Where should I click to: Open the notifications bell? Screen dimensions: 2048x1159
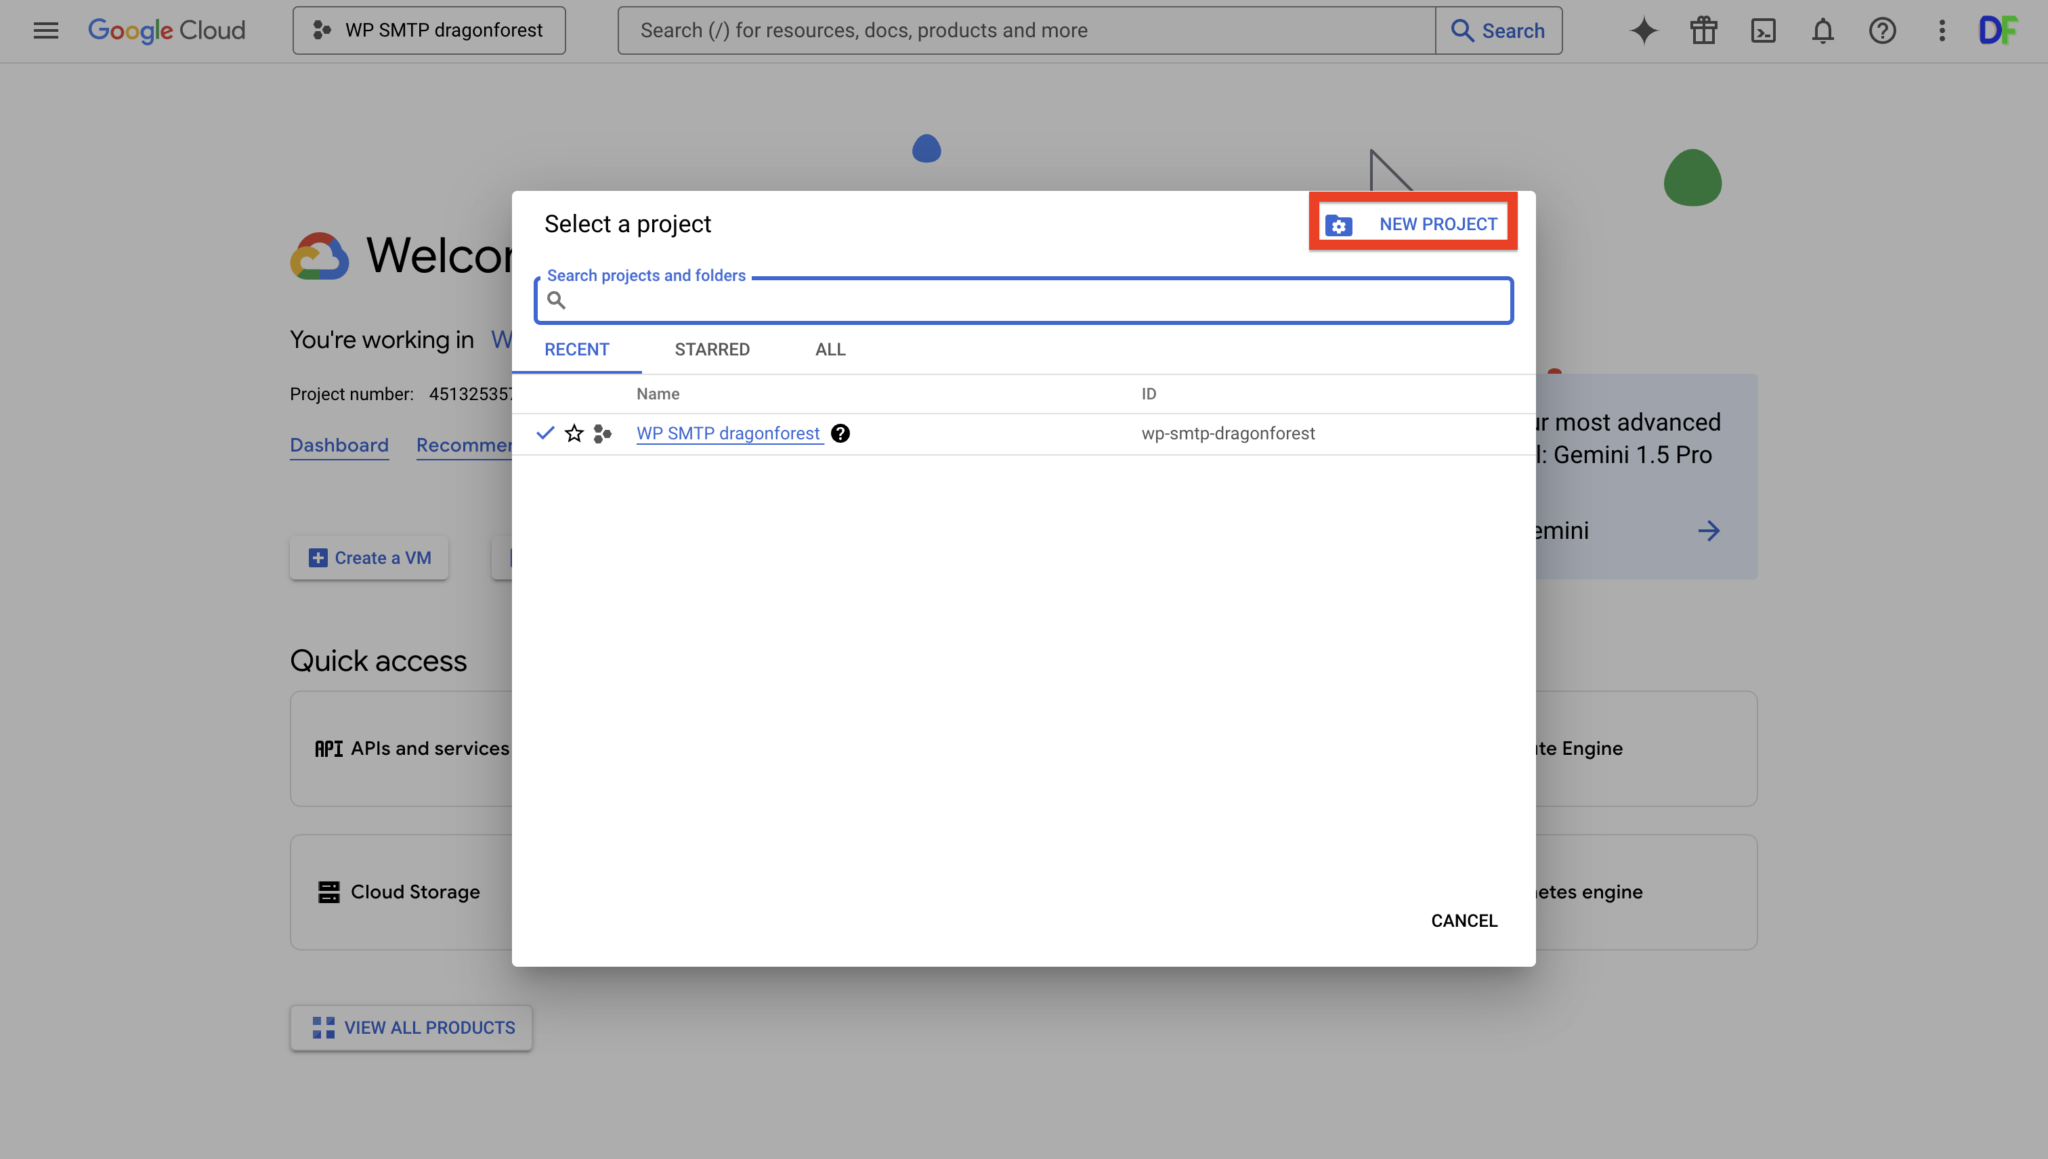(x=1822, y=31)
